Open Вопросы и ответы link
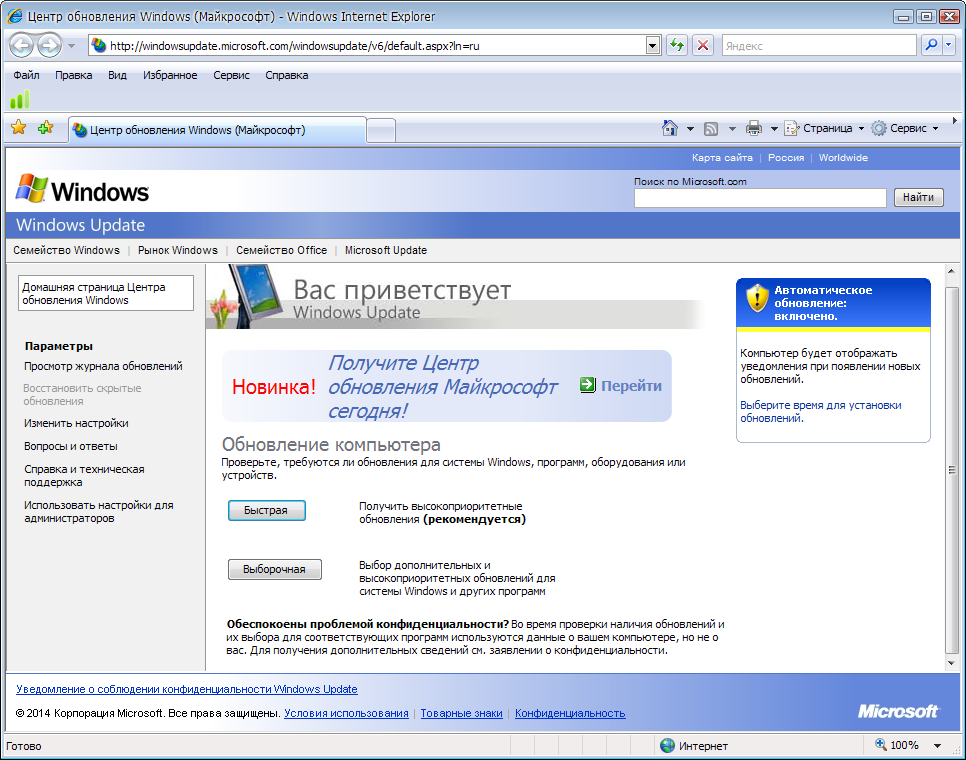This screenshot has height=760, width=966. [x=70, y=446]
